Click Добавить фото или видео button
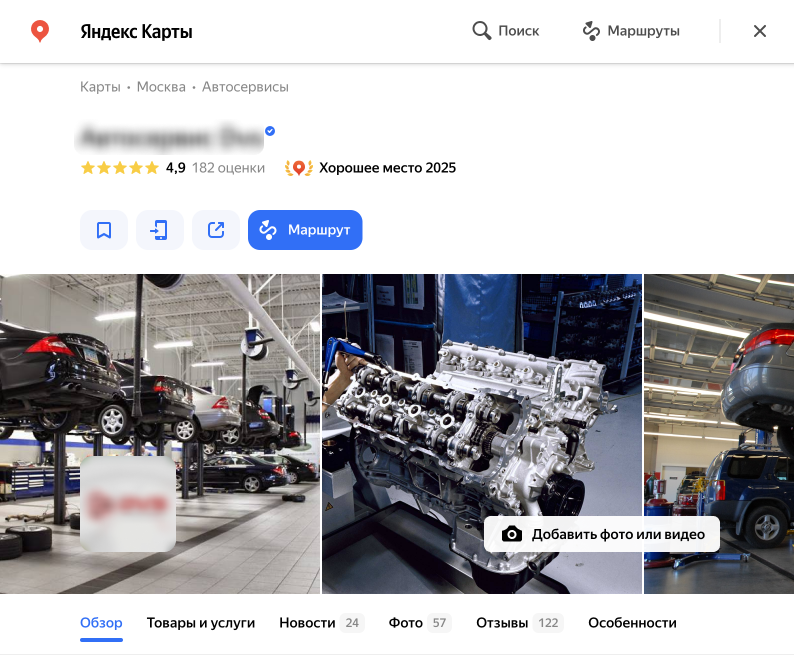The height and width of the screenshot is (655, 794). (x=602, y=534)
